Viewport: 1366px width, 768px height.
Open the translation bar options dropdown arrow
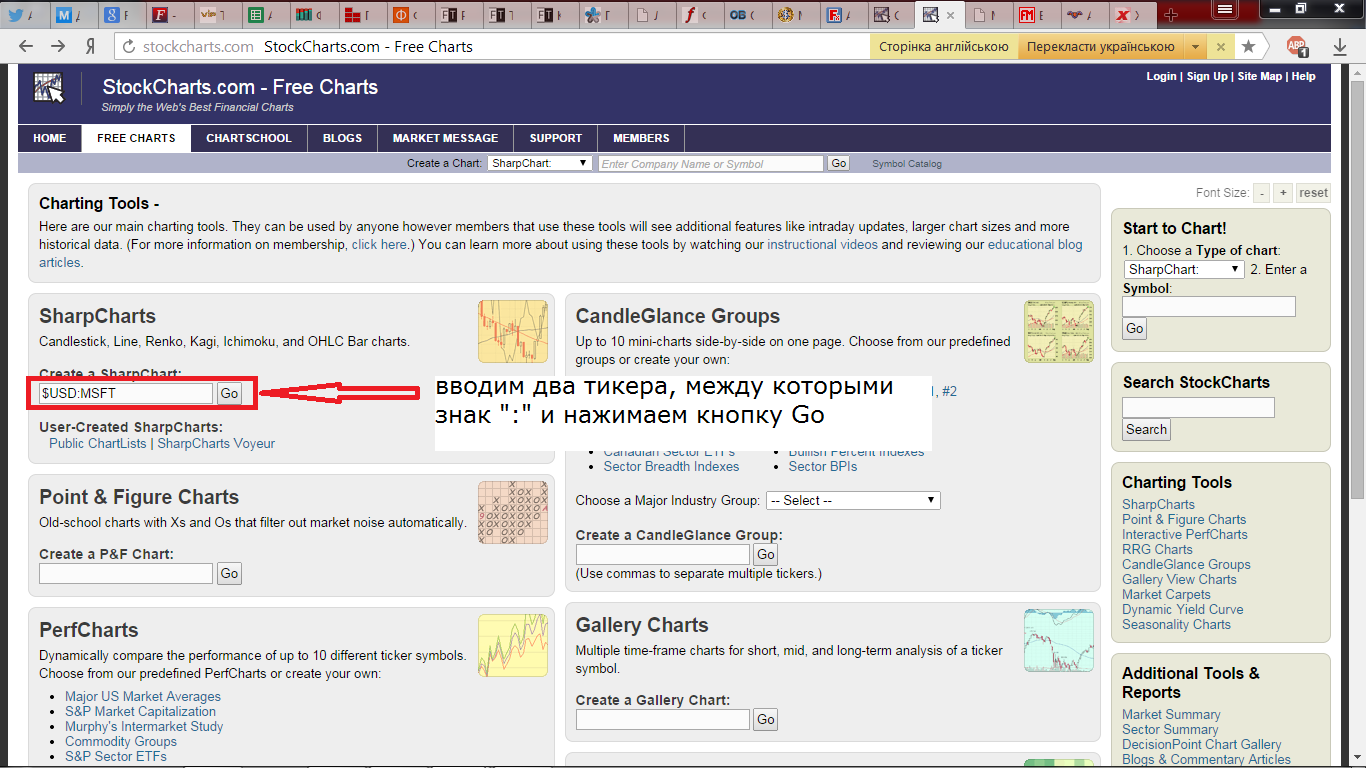pyautogui.click(x=1196, y=47)
